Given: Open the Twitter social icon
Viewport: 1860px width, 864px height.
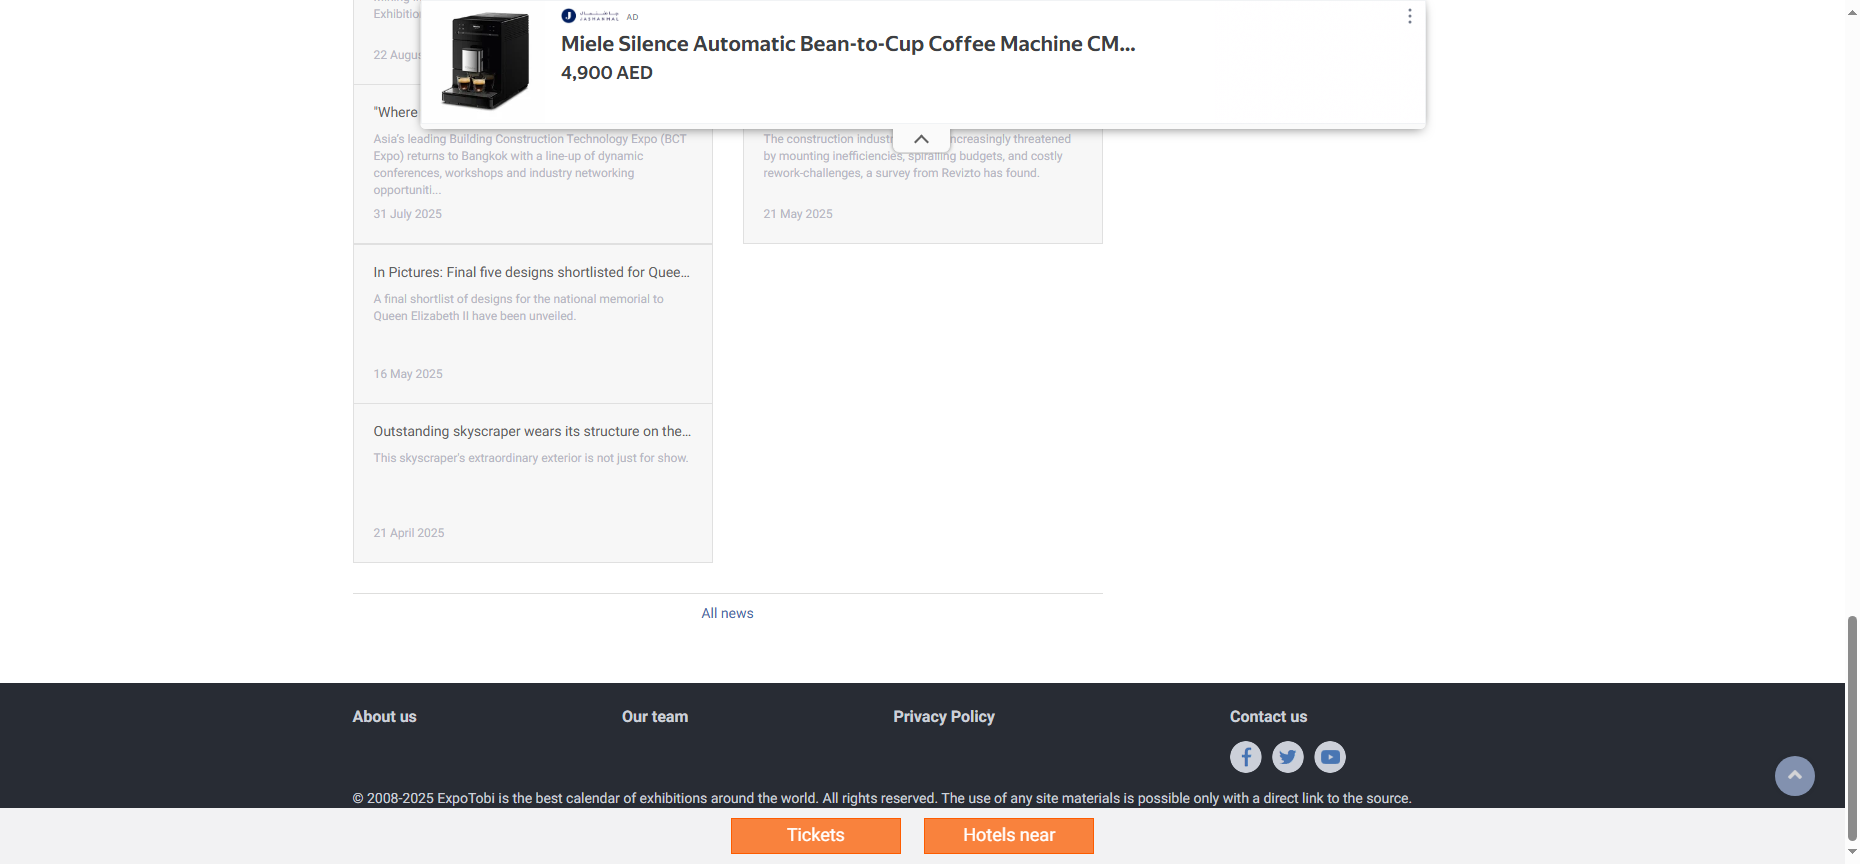Looking at the screenshot, I should 1287,757.
